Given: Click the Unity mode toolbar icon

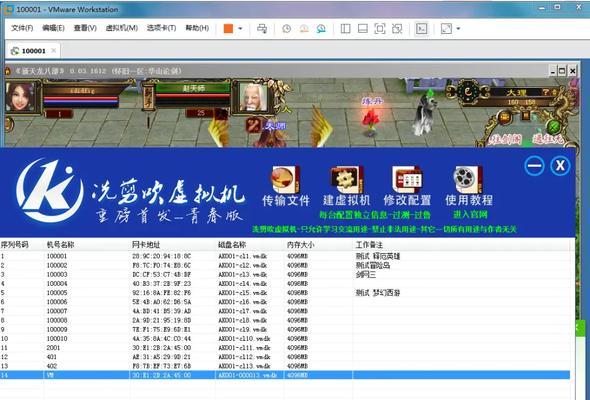Looking at the screenshot, I should [397, 29].
